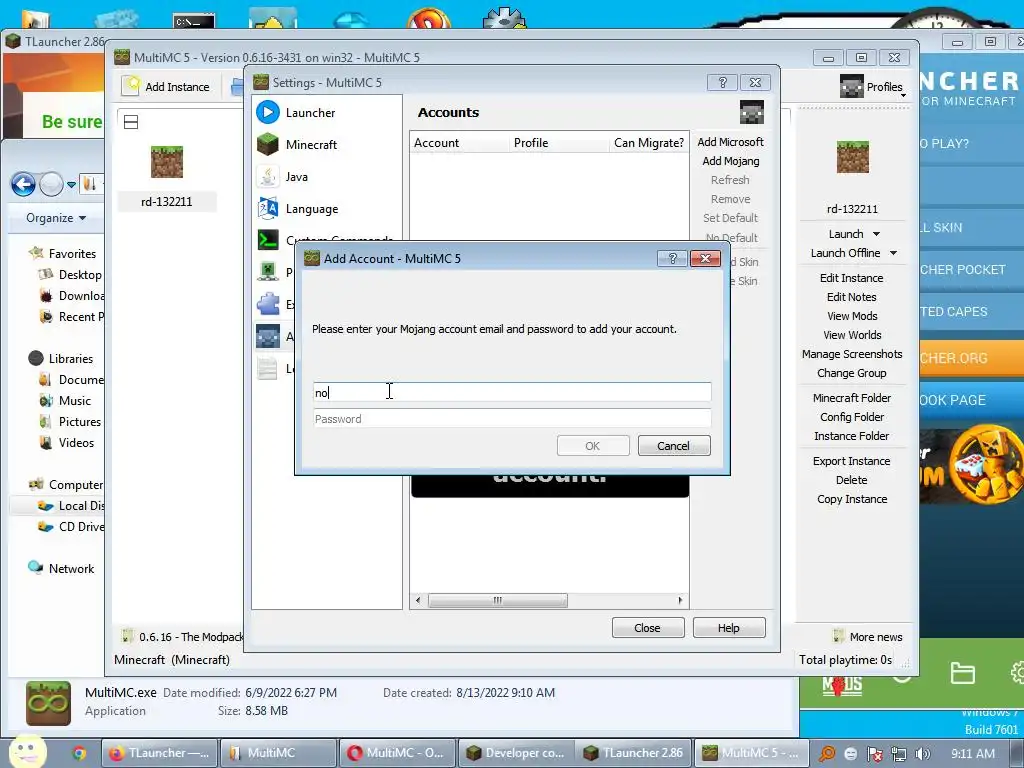Open Instance Folder from side panel
The height and width of the screenshot is (768, 1024).
pos(852,436)
